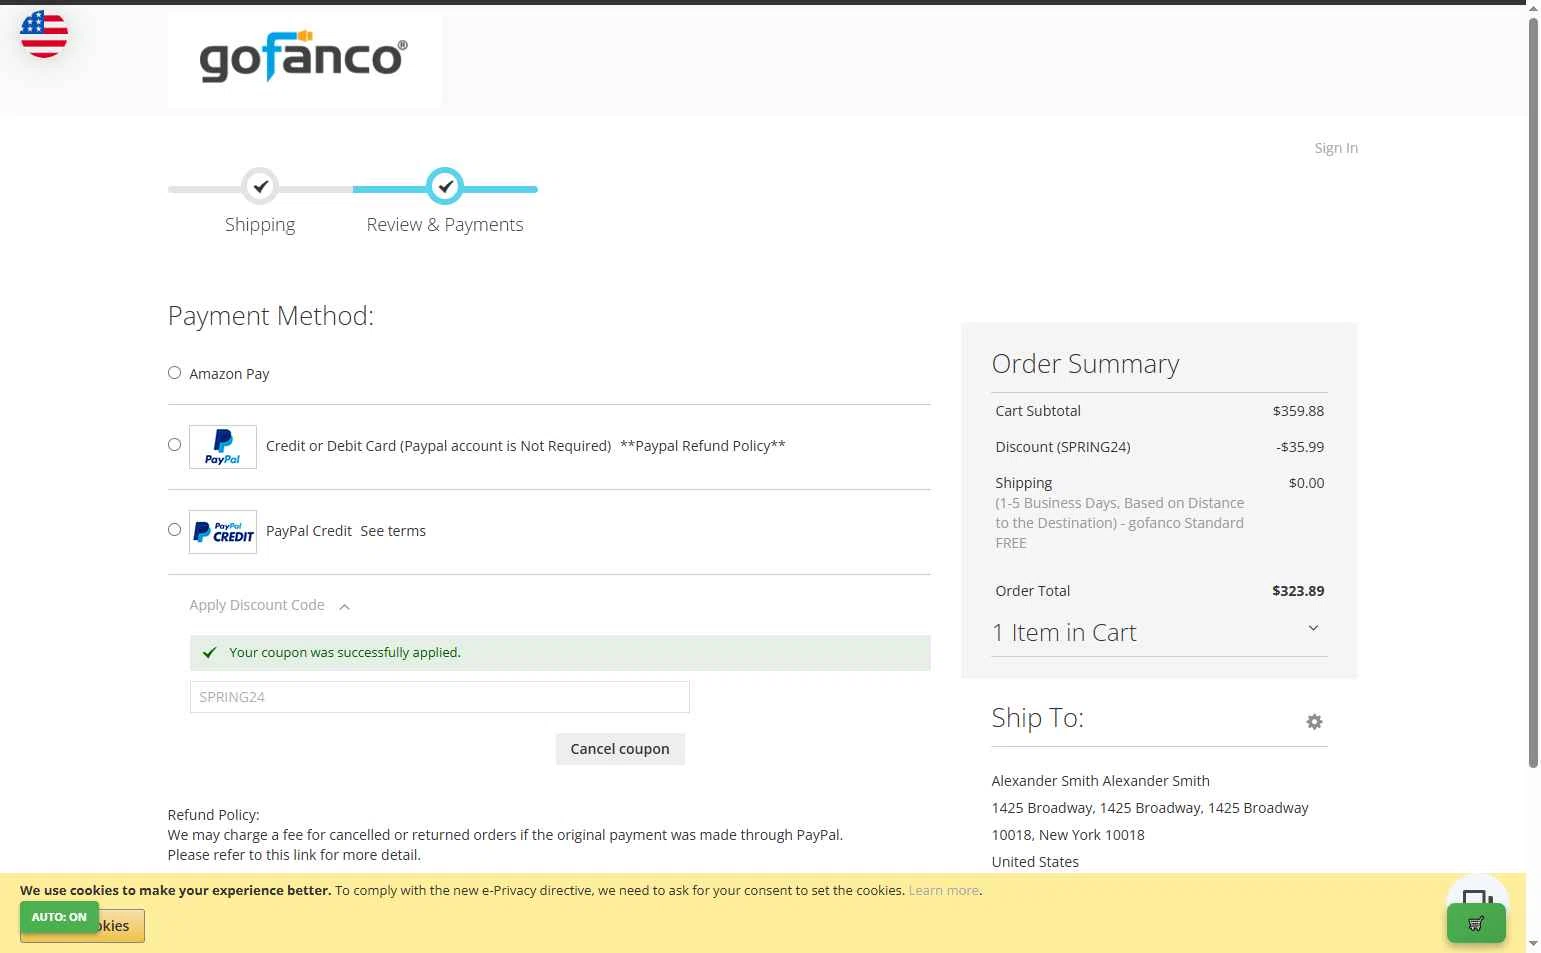Click the Order Total amount $323.89
Viewport: 1541px width, 953px height.
coord(1298,591)
